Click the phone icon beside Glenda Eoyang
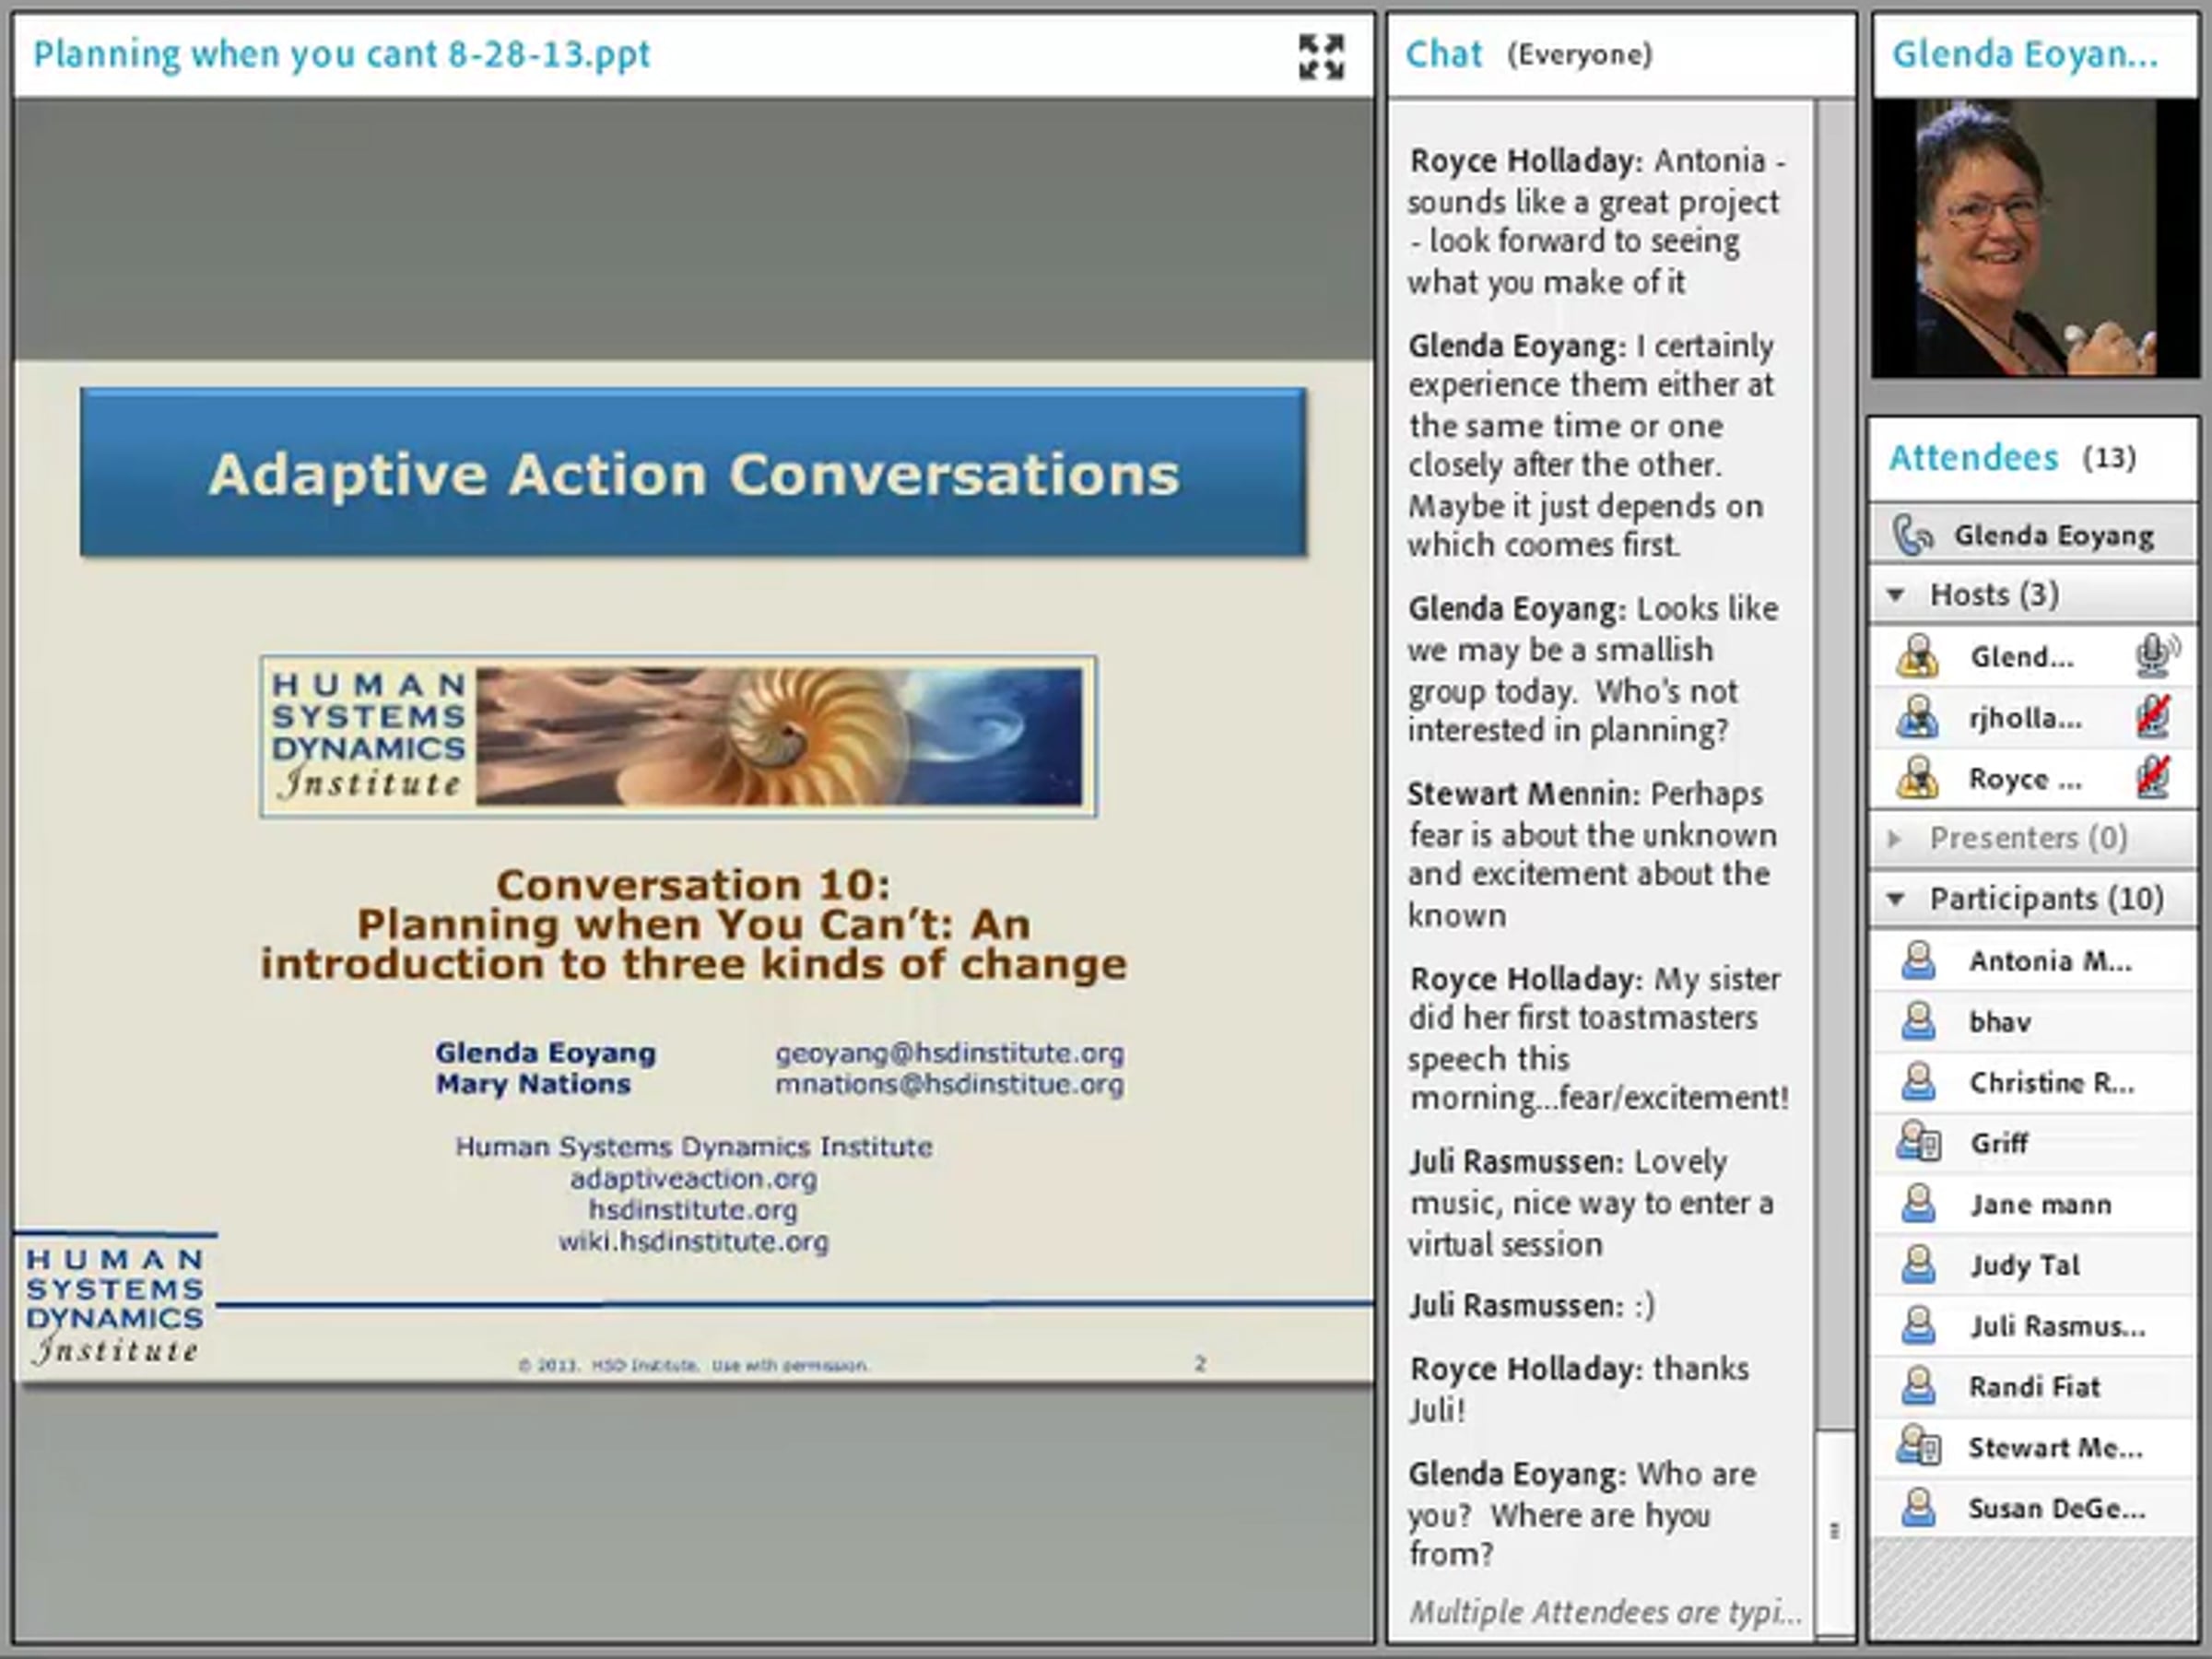Screen dimensions: 2212x1659 (1913, 535)
